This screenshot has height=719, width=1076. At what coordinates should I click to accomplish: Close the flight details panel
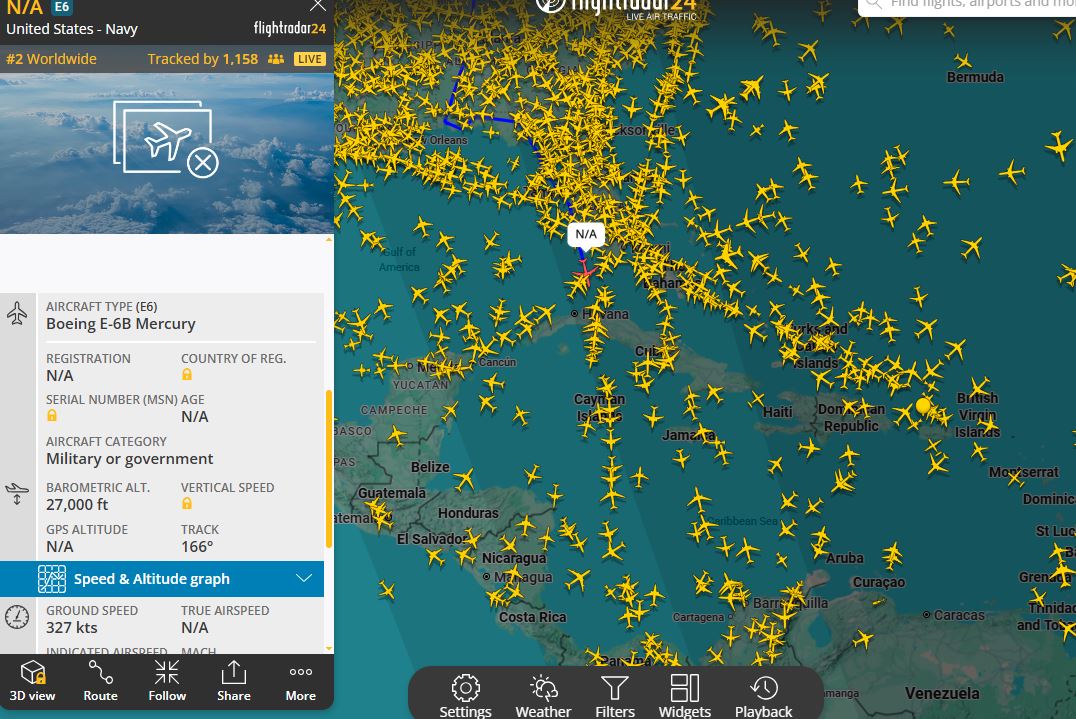[317, 6]
